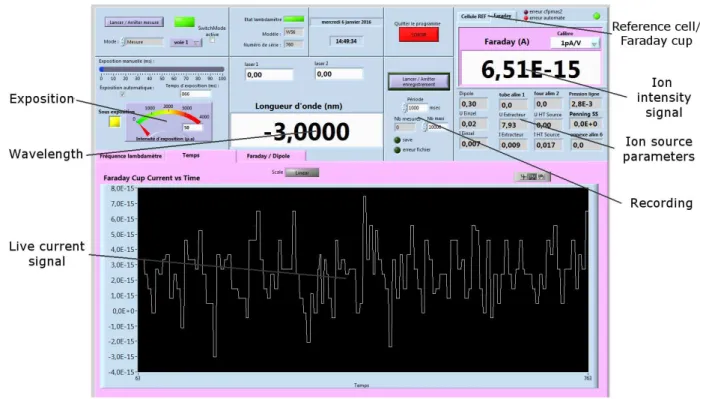Click the laser 2 value field
The width and height of the screenshot is (703, 399).
click(x=339, y=74)
